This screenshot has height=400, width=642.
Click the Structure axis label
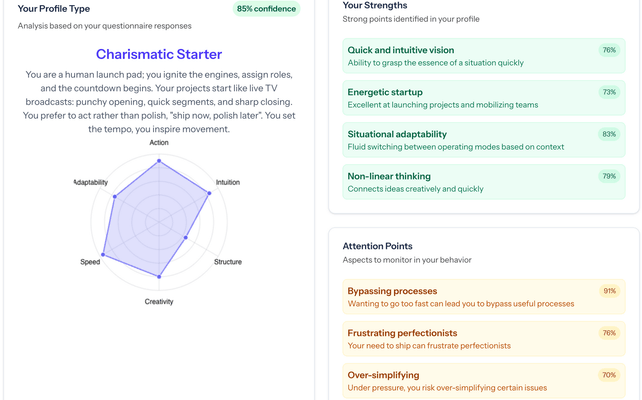tap(227, 262)
